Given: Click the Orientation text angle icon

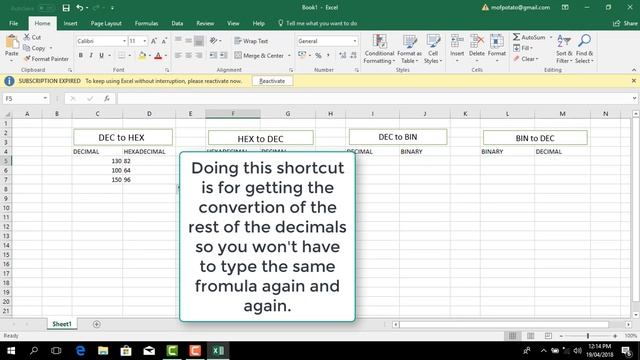Looking at the screenshot, I should tap(213, 41).
